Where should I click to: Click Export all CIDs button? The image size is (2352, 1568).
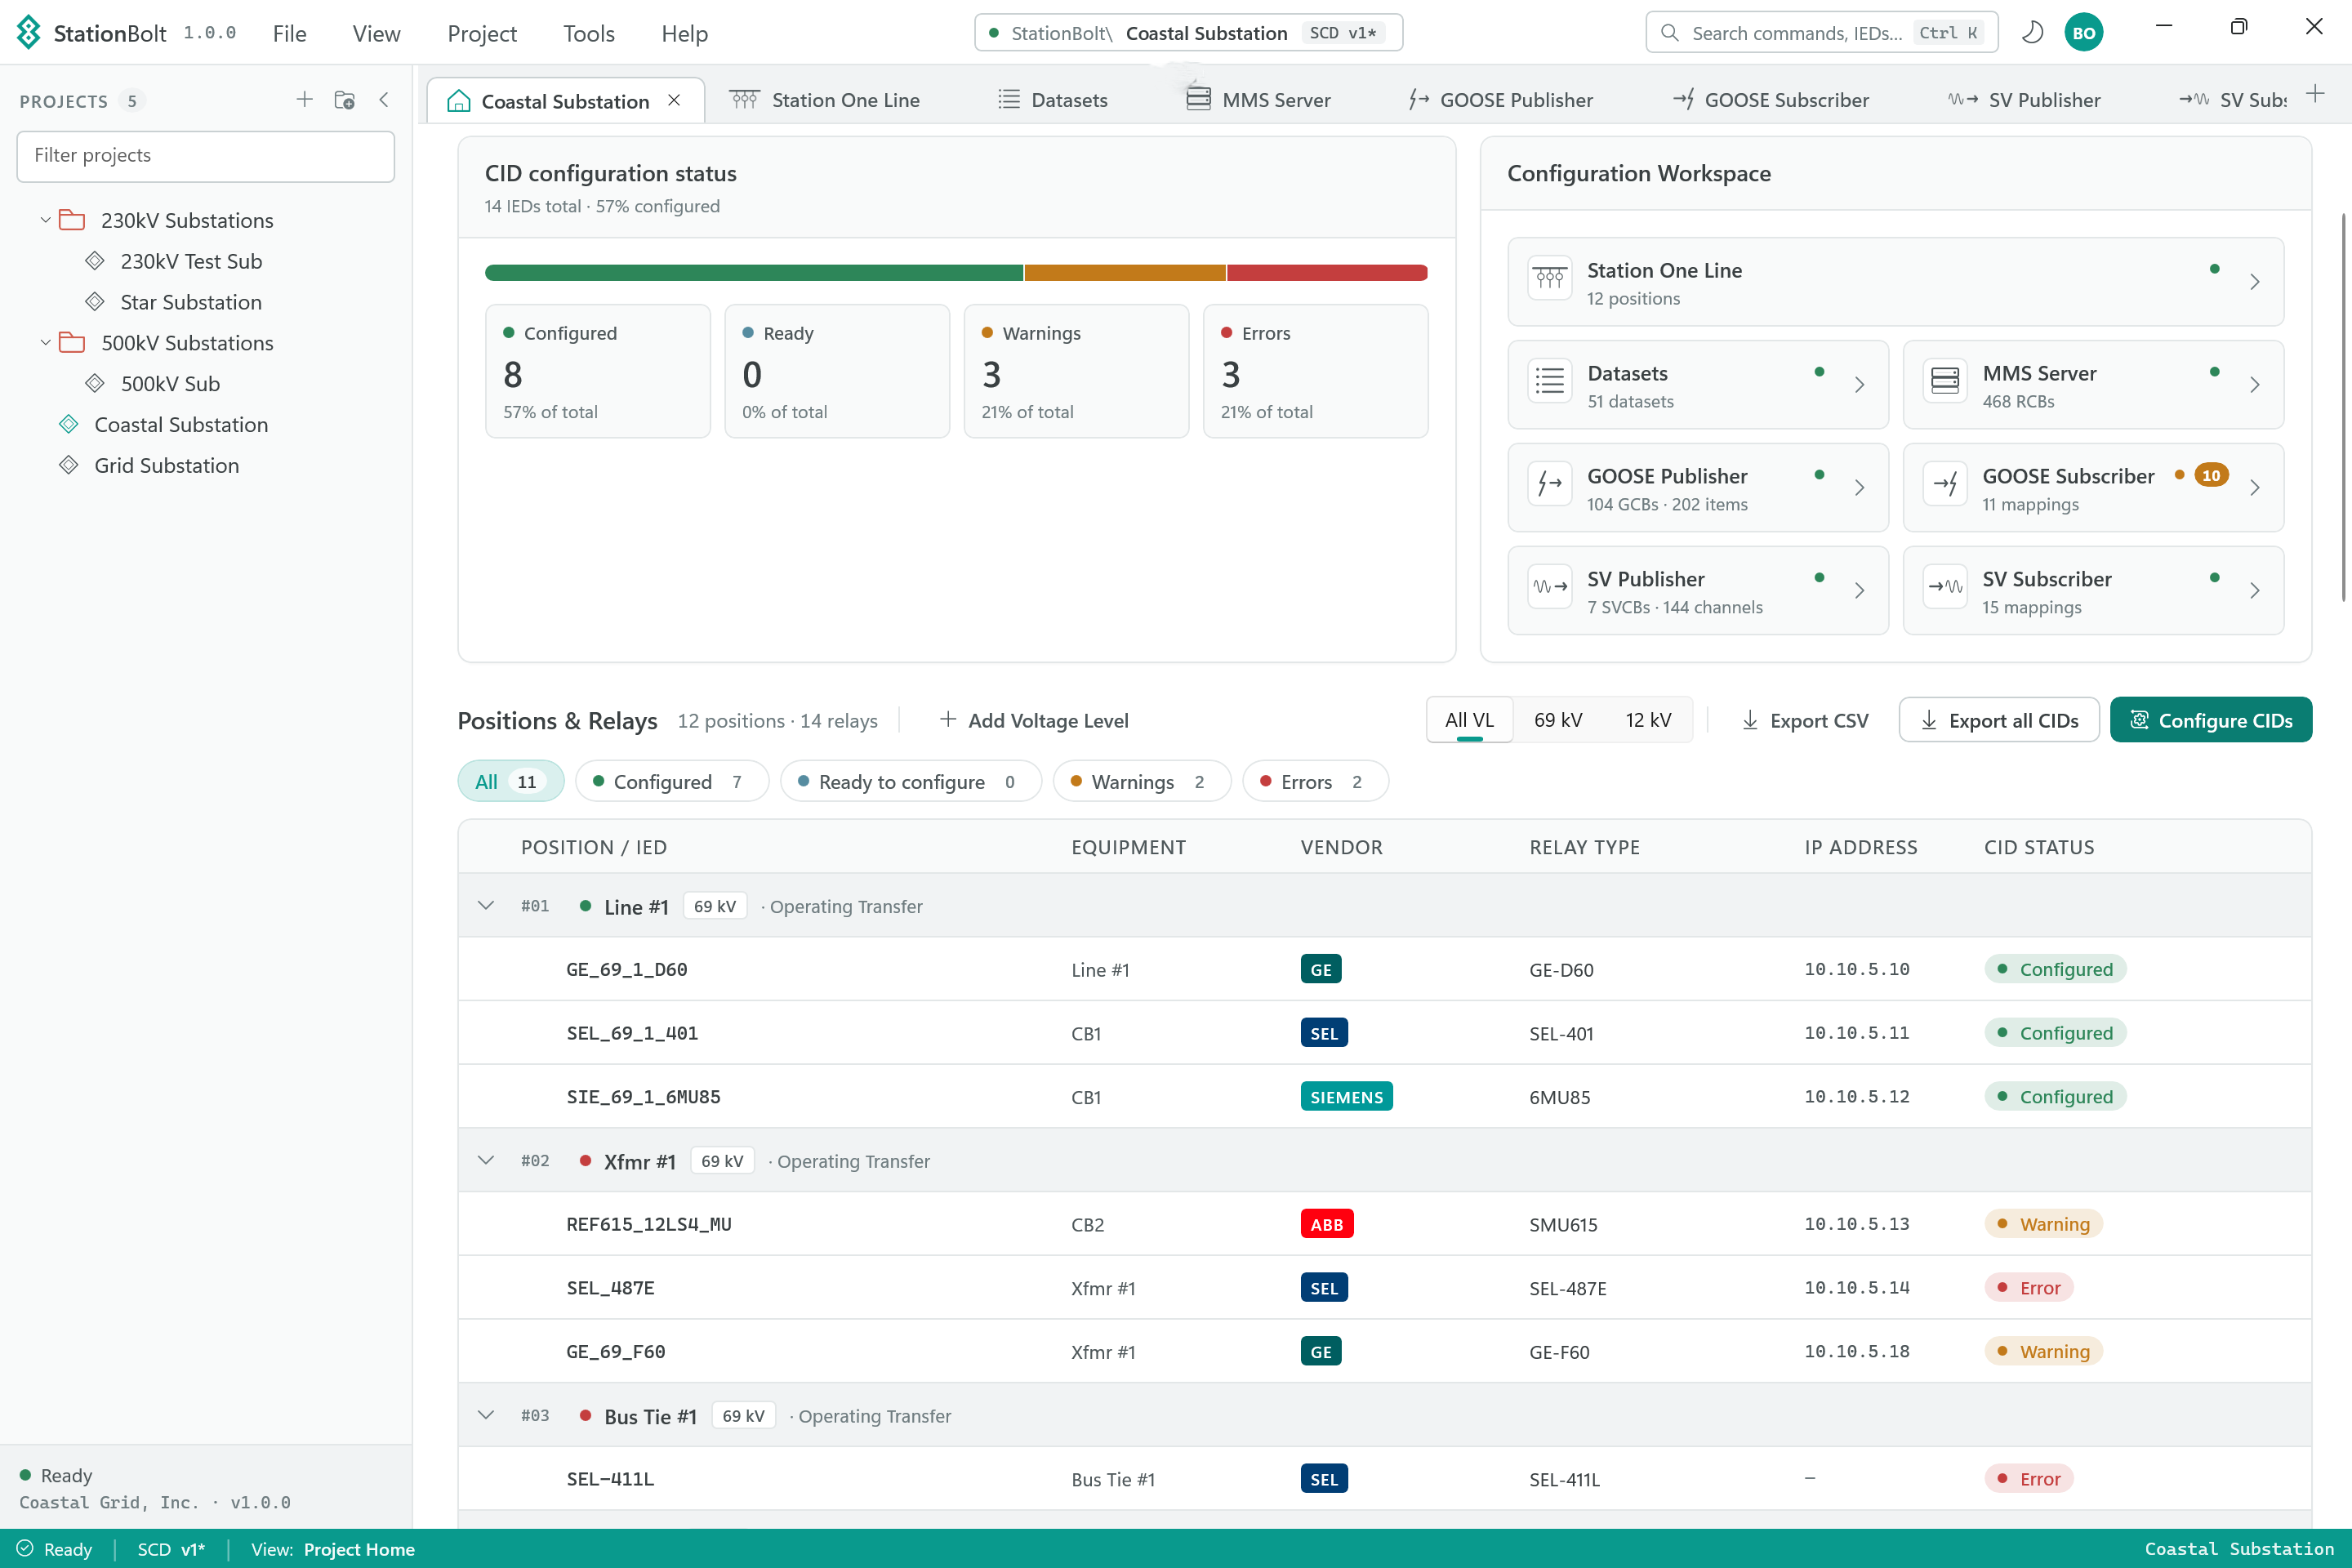1998,720
